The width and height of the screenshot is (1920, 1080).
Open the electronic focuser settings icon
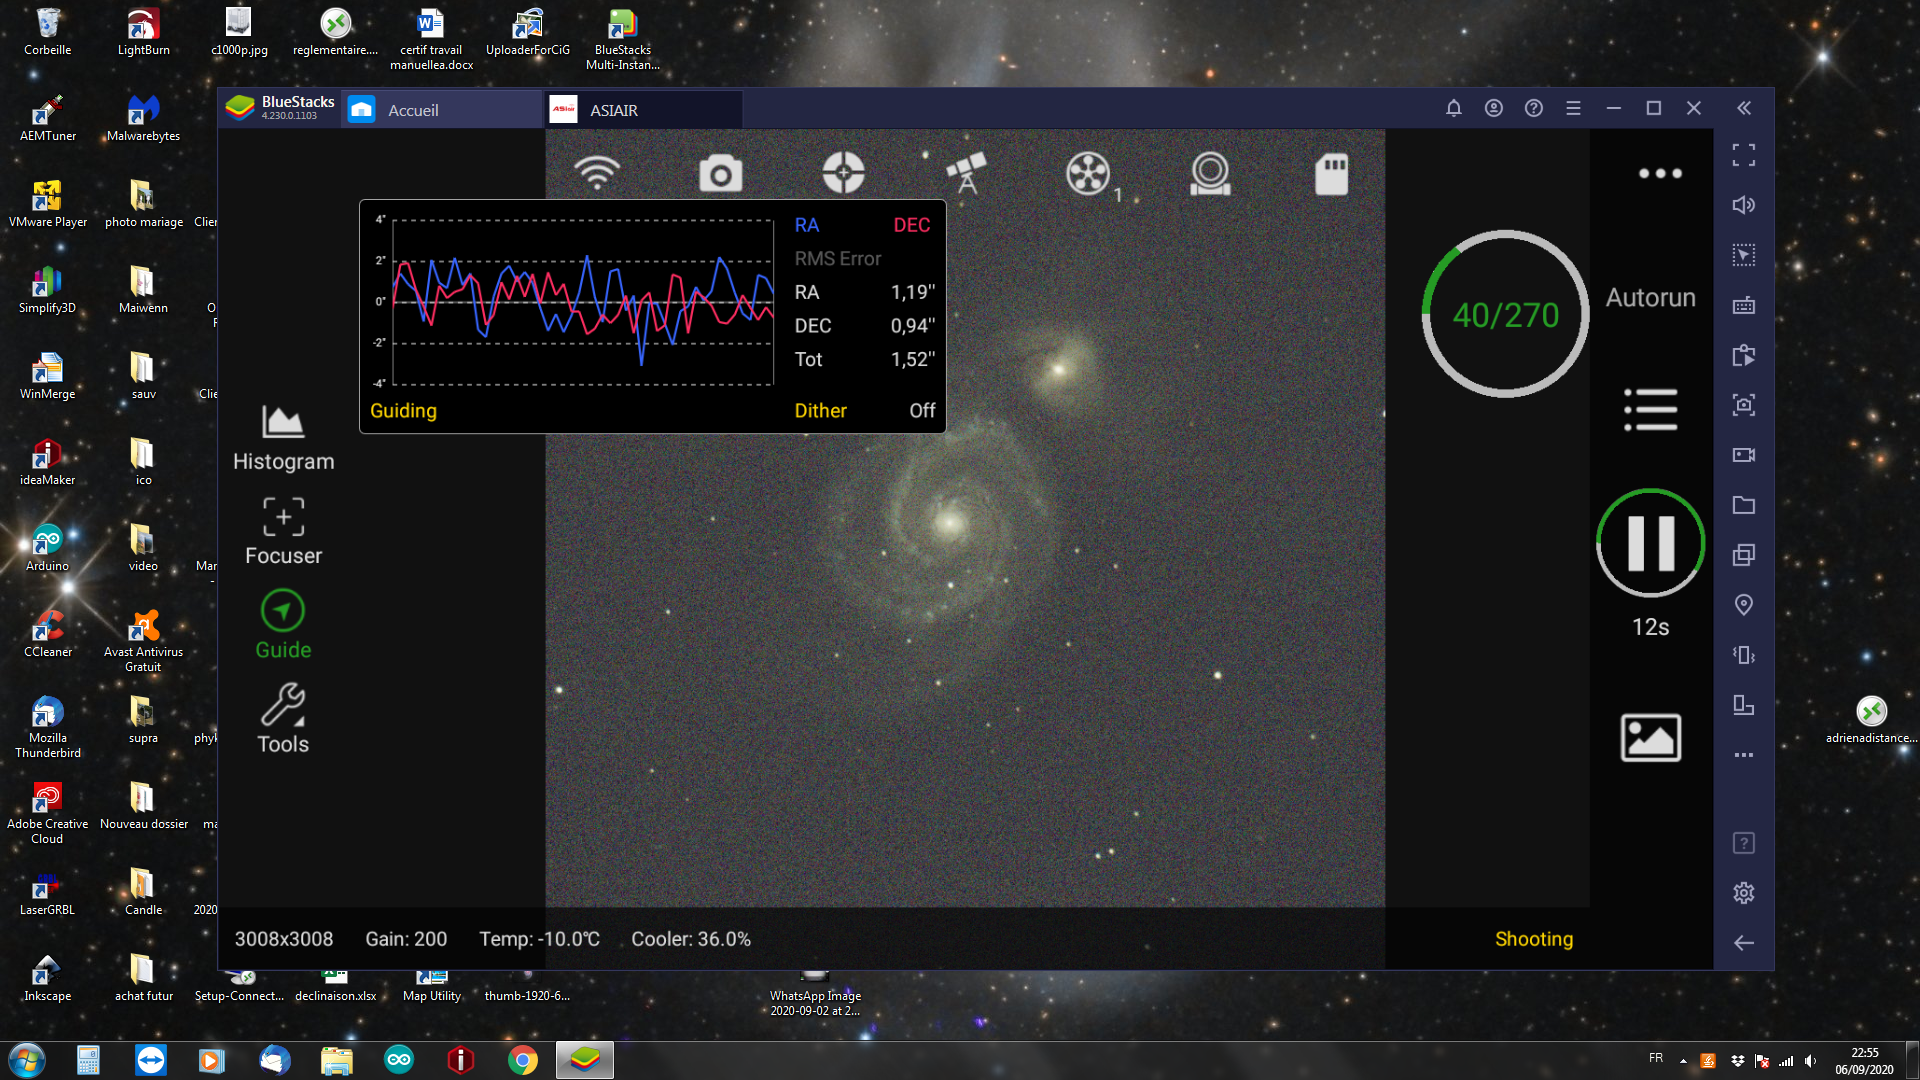click(1210, 173)
